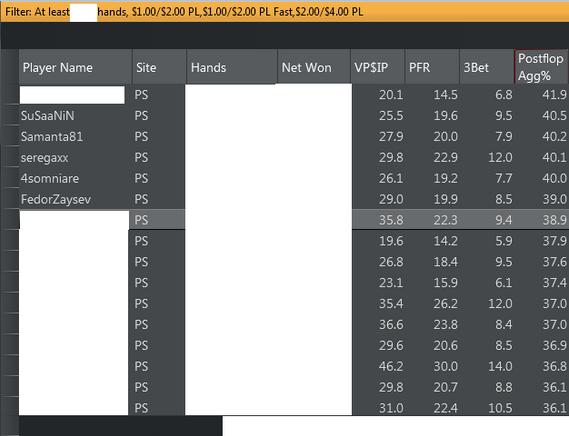Image resolution: width=569 pixels, height=436 pixels.
Task: Click the Postflop Agg% column header
Action: coord(542,67)
